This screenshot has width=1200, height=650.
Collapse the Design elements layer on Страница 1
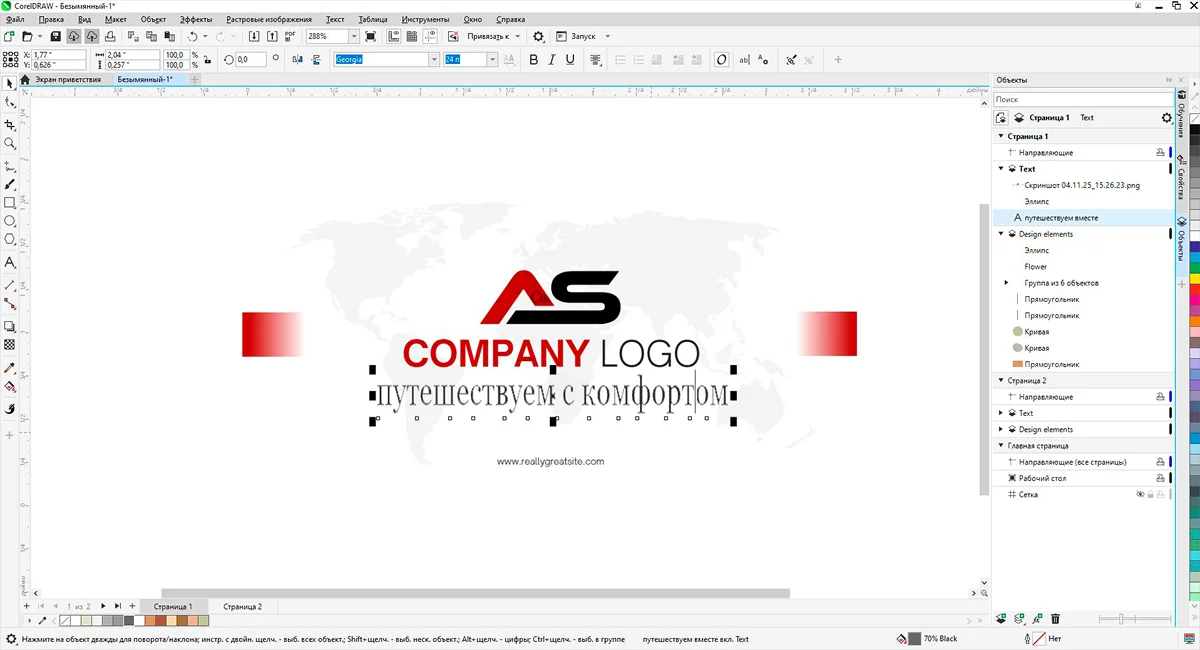click(1001, 234)
